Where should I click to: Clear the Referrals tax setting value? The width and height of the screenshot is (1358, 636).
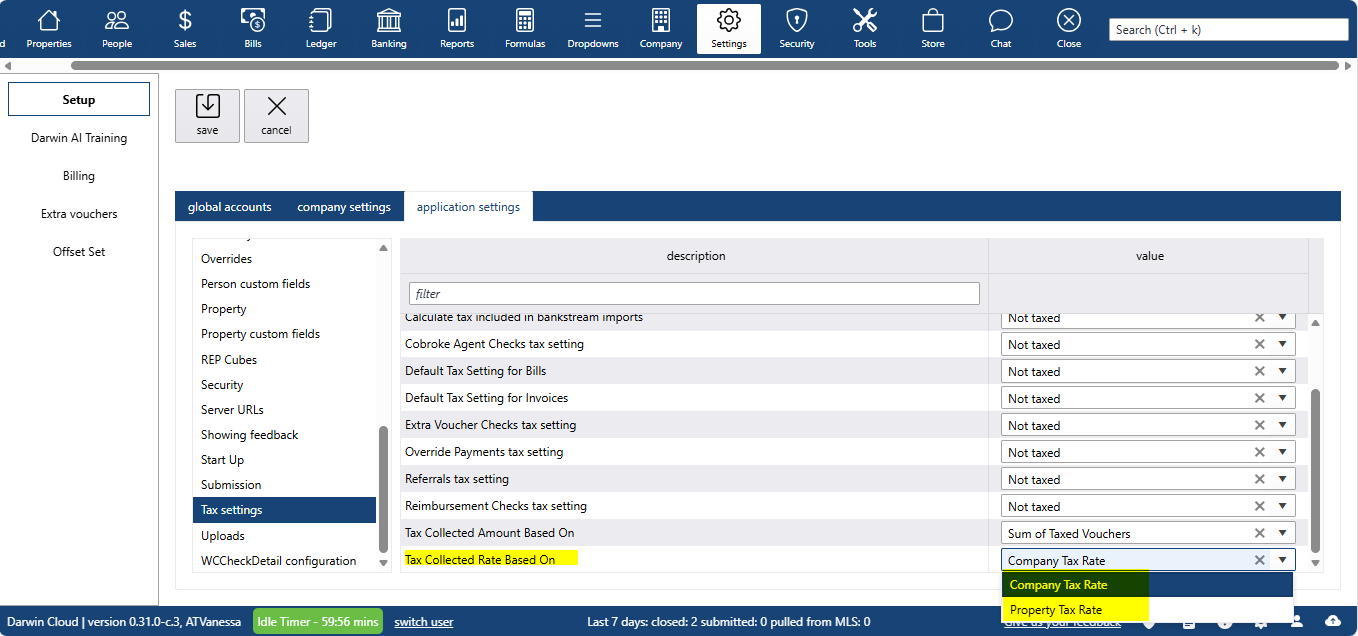pyautogui.click(x=1260, y=479)
